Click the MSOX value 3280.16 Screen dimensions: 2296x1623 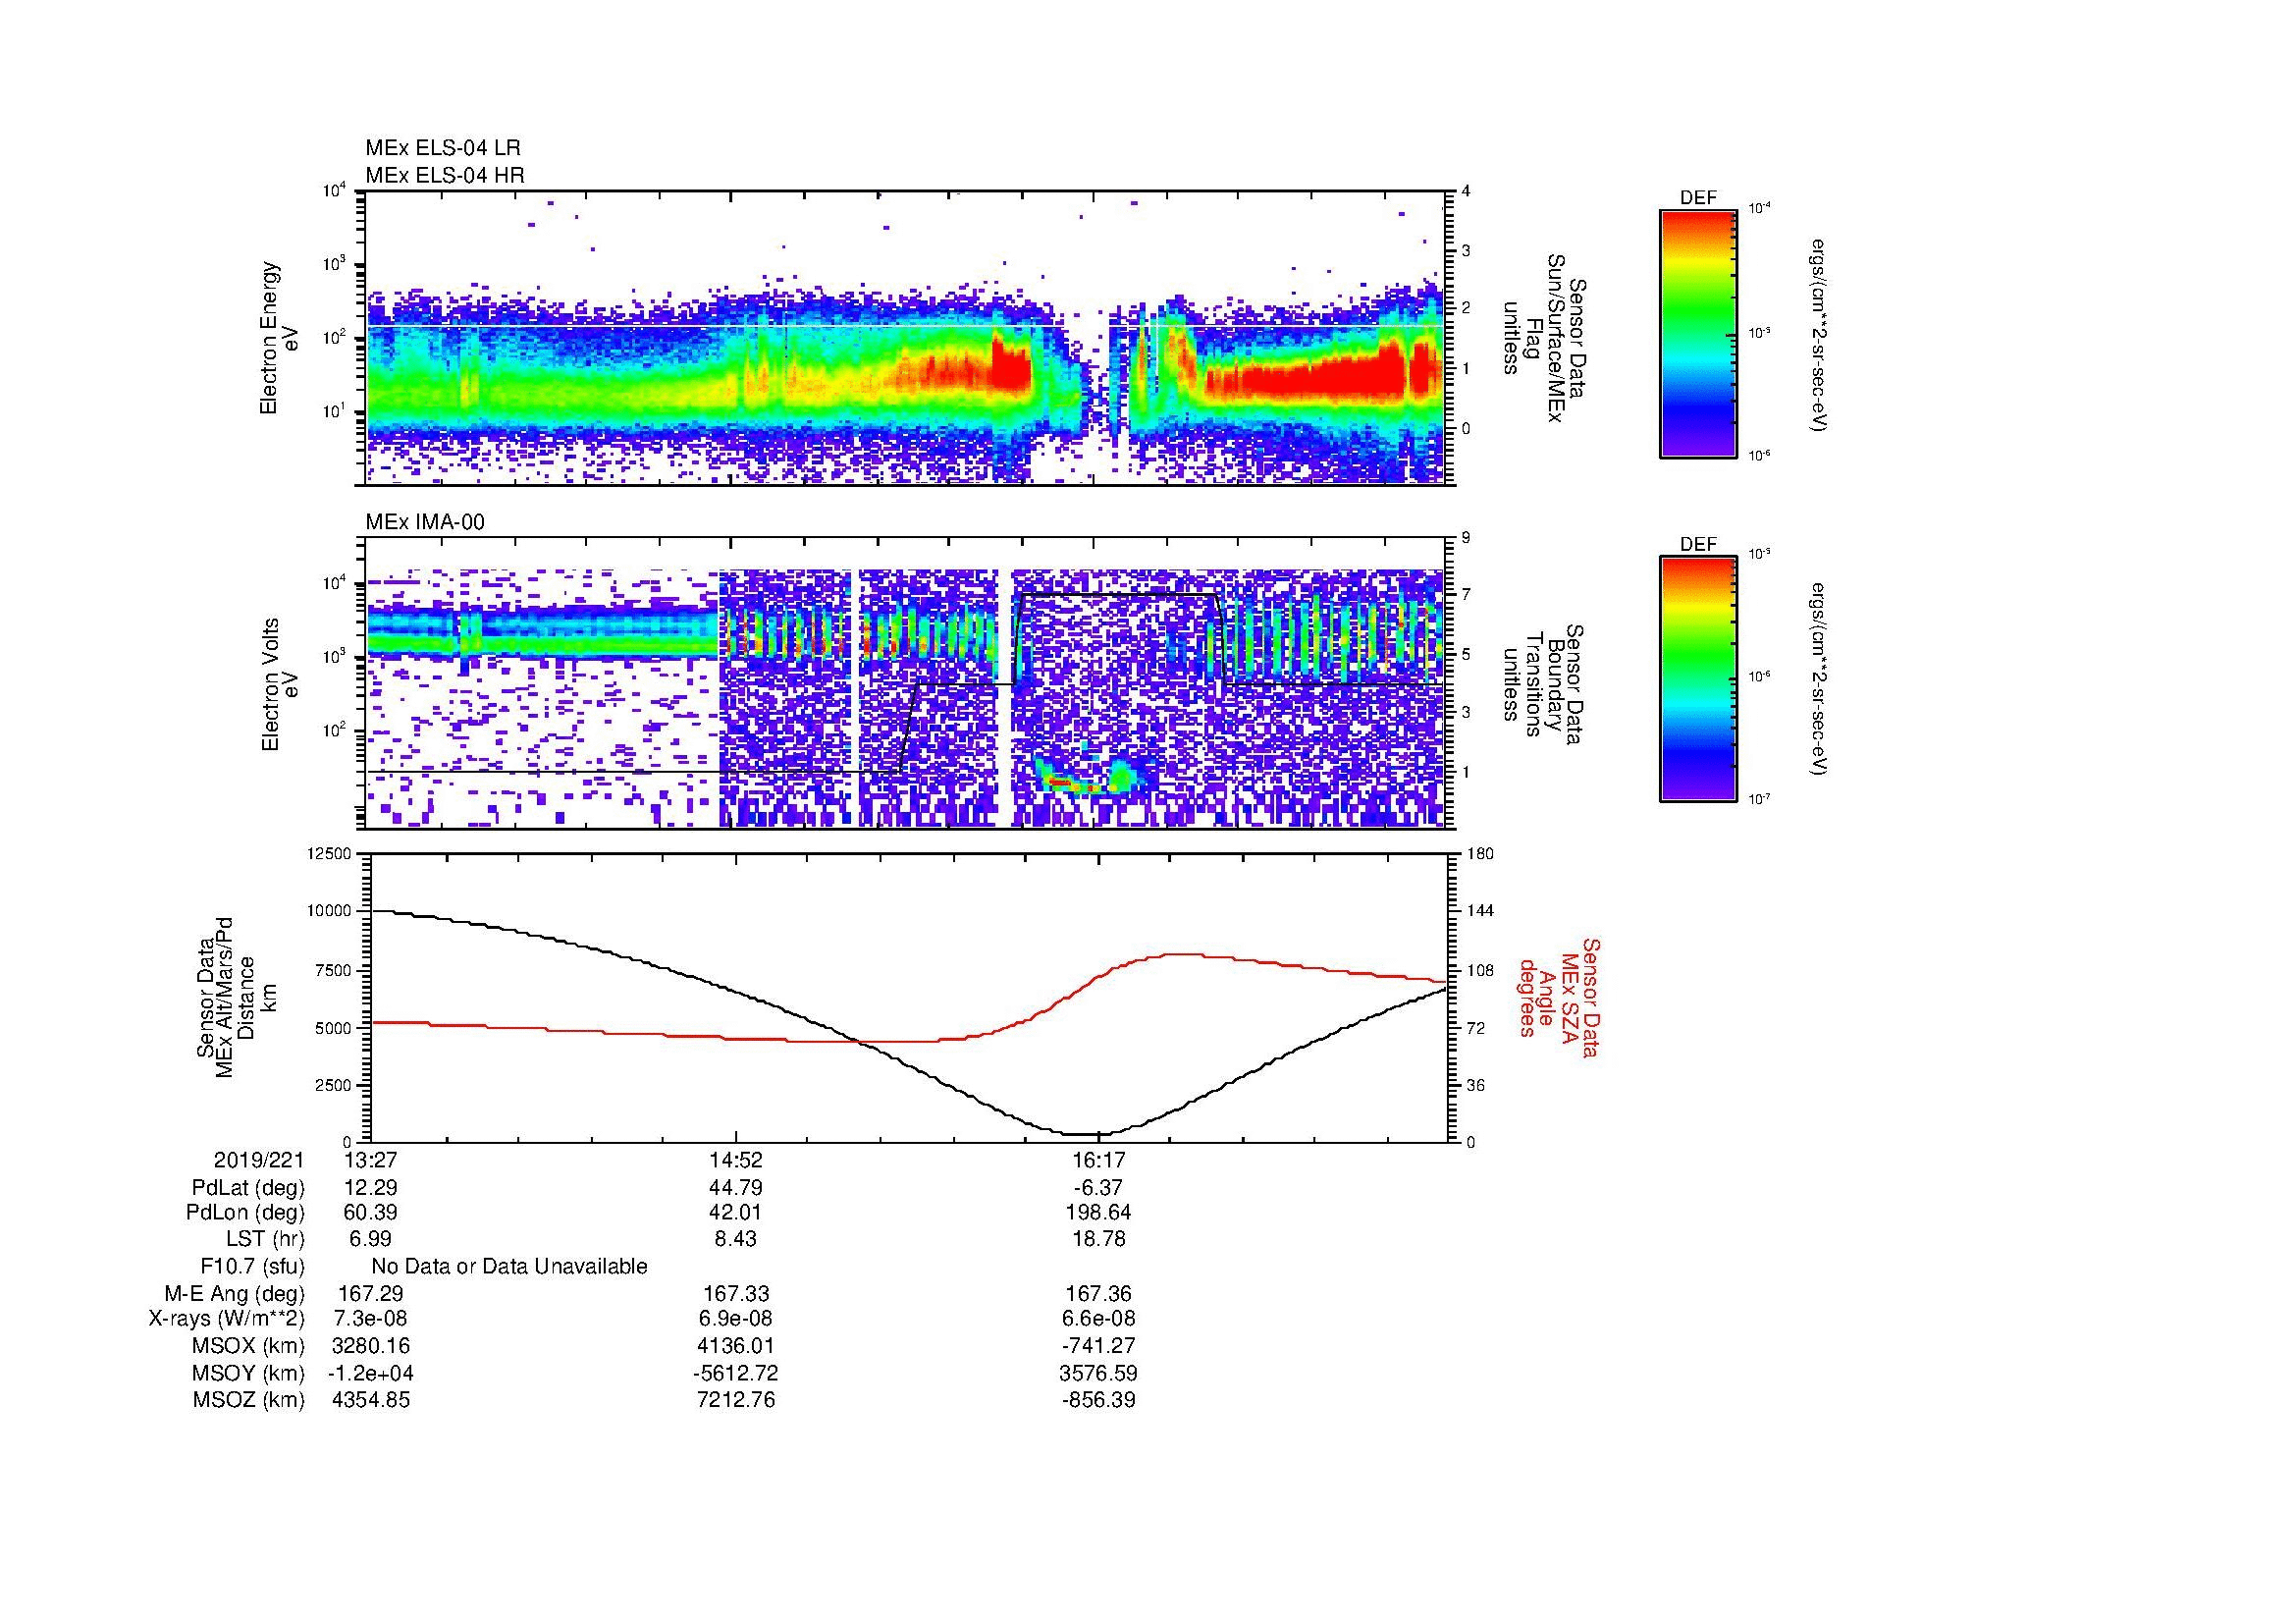tap(370, 1347)
